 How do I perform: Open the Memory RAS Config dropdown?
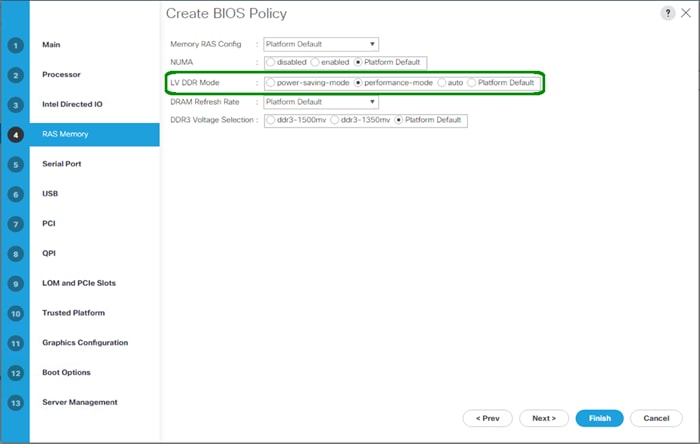(x=321, y=44)
